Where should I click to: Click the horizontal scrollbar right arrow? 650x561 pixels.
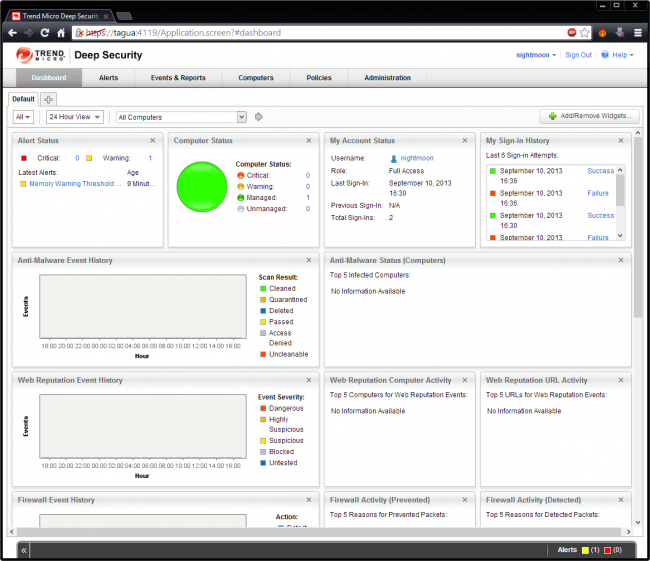click(628, 532)
